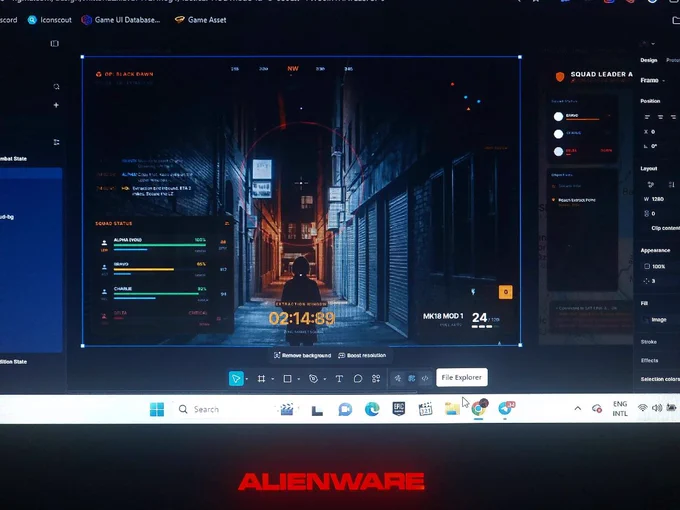Click the Stroke section header
This screenshot has height=510, width=680.
(649, 342)
